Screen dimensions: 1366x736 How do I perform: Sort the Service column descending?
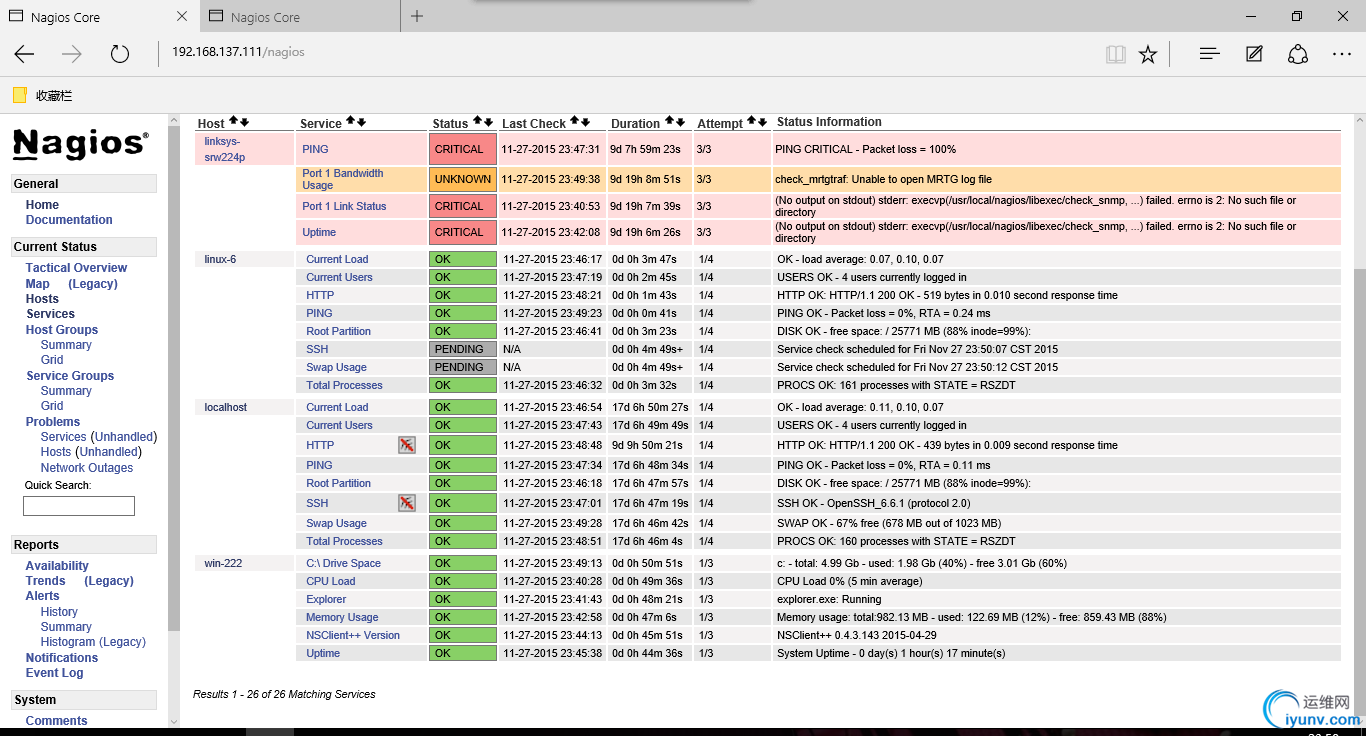pos(361,122)
